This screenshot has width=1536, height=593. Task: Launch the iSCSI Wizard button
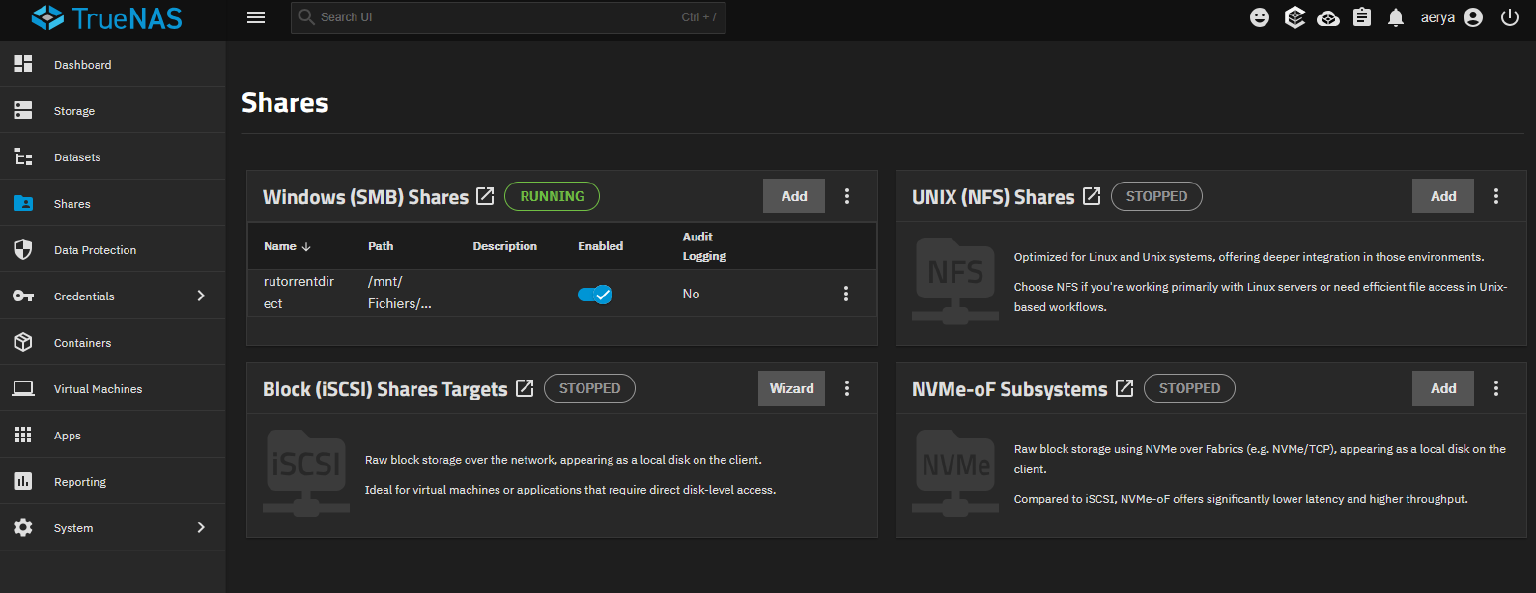click(791, 388)
